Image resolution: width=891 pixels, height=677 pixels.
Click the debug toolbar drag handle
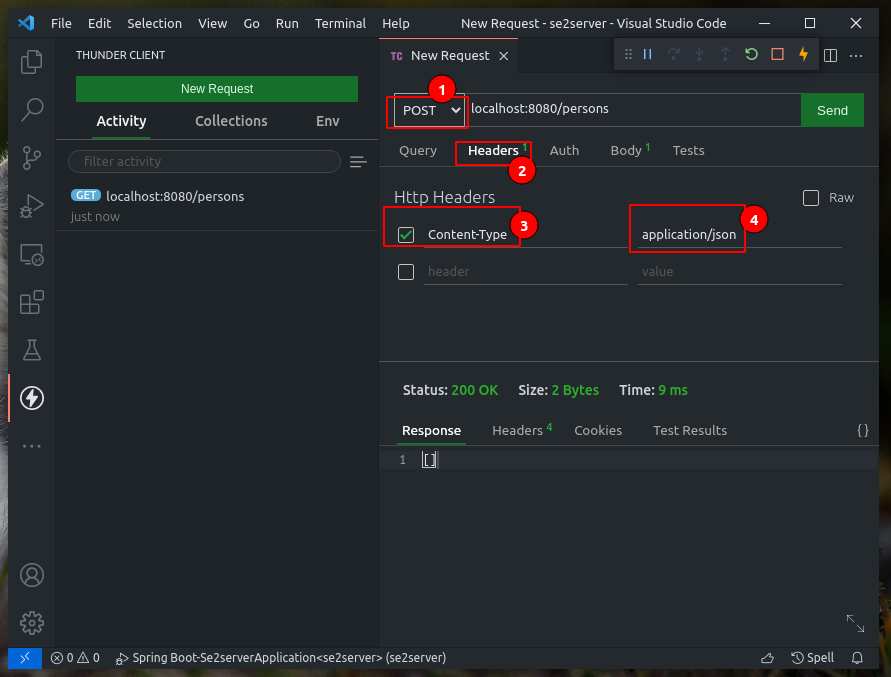pos(628,54)
